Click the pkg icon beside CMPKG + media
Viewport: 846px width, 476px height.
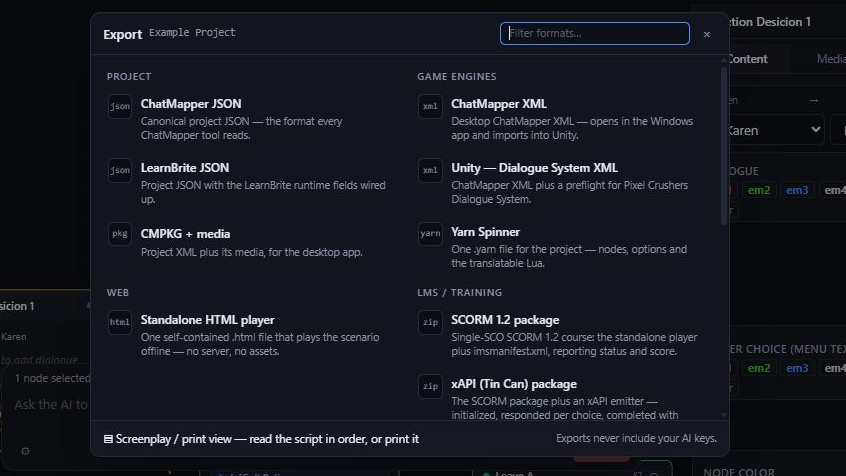120,234
